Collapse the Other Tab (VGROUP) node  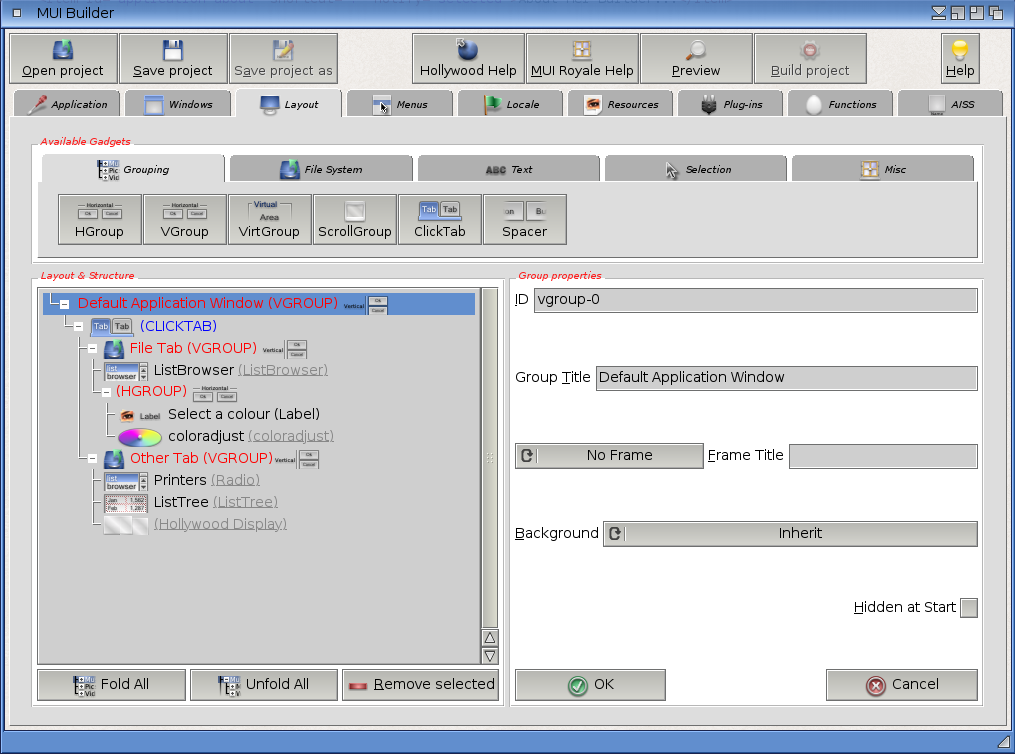coord(93,459)
